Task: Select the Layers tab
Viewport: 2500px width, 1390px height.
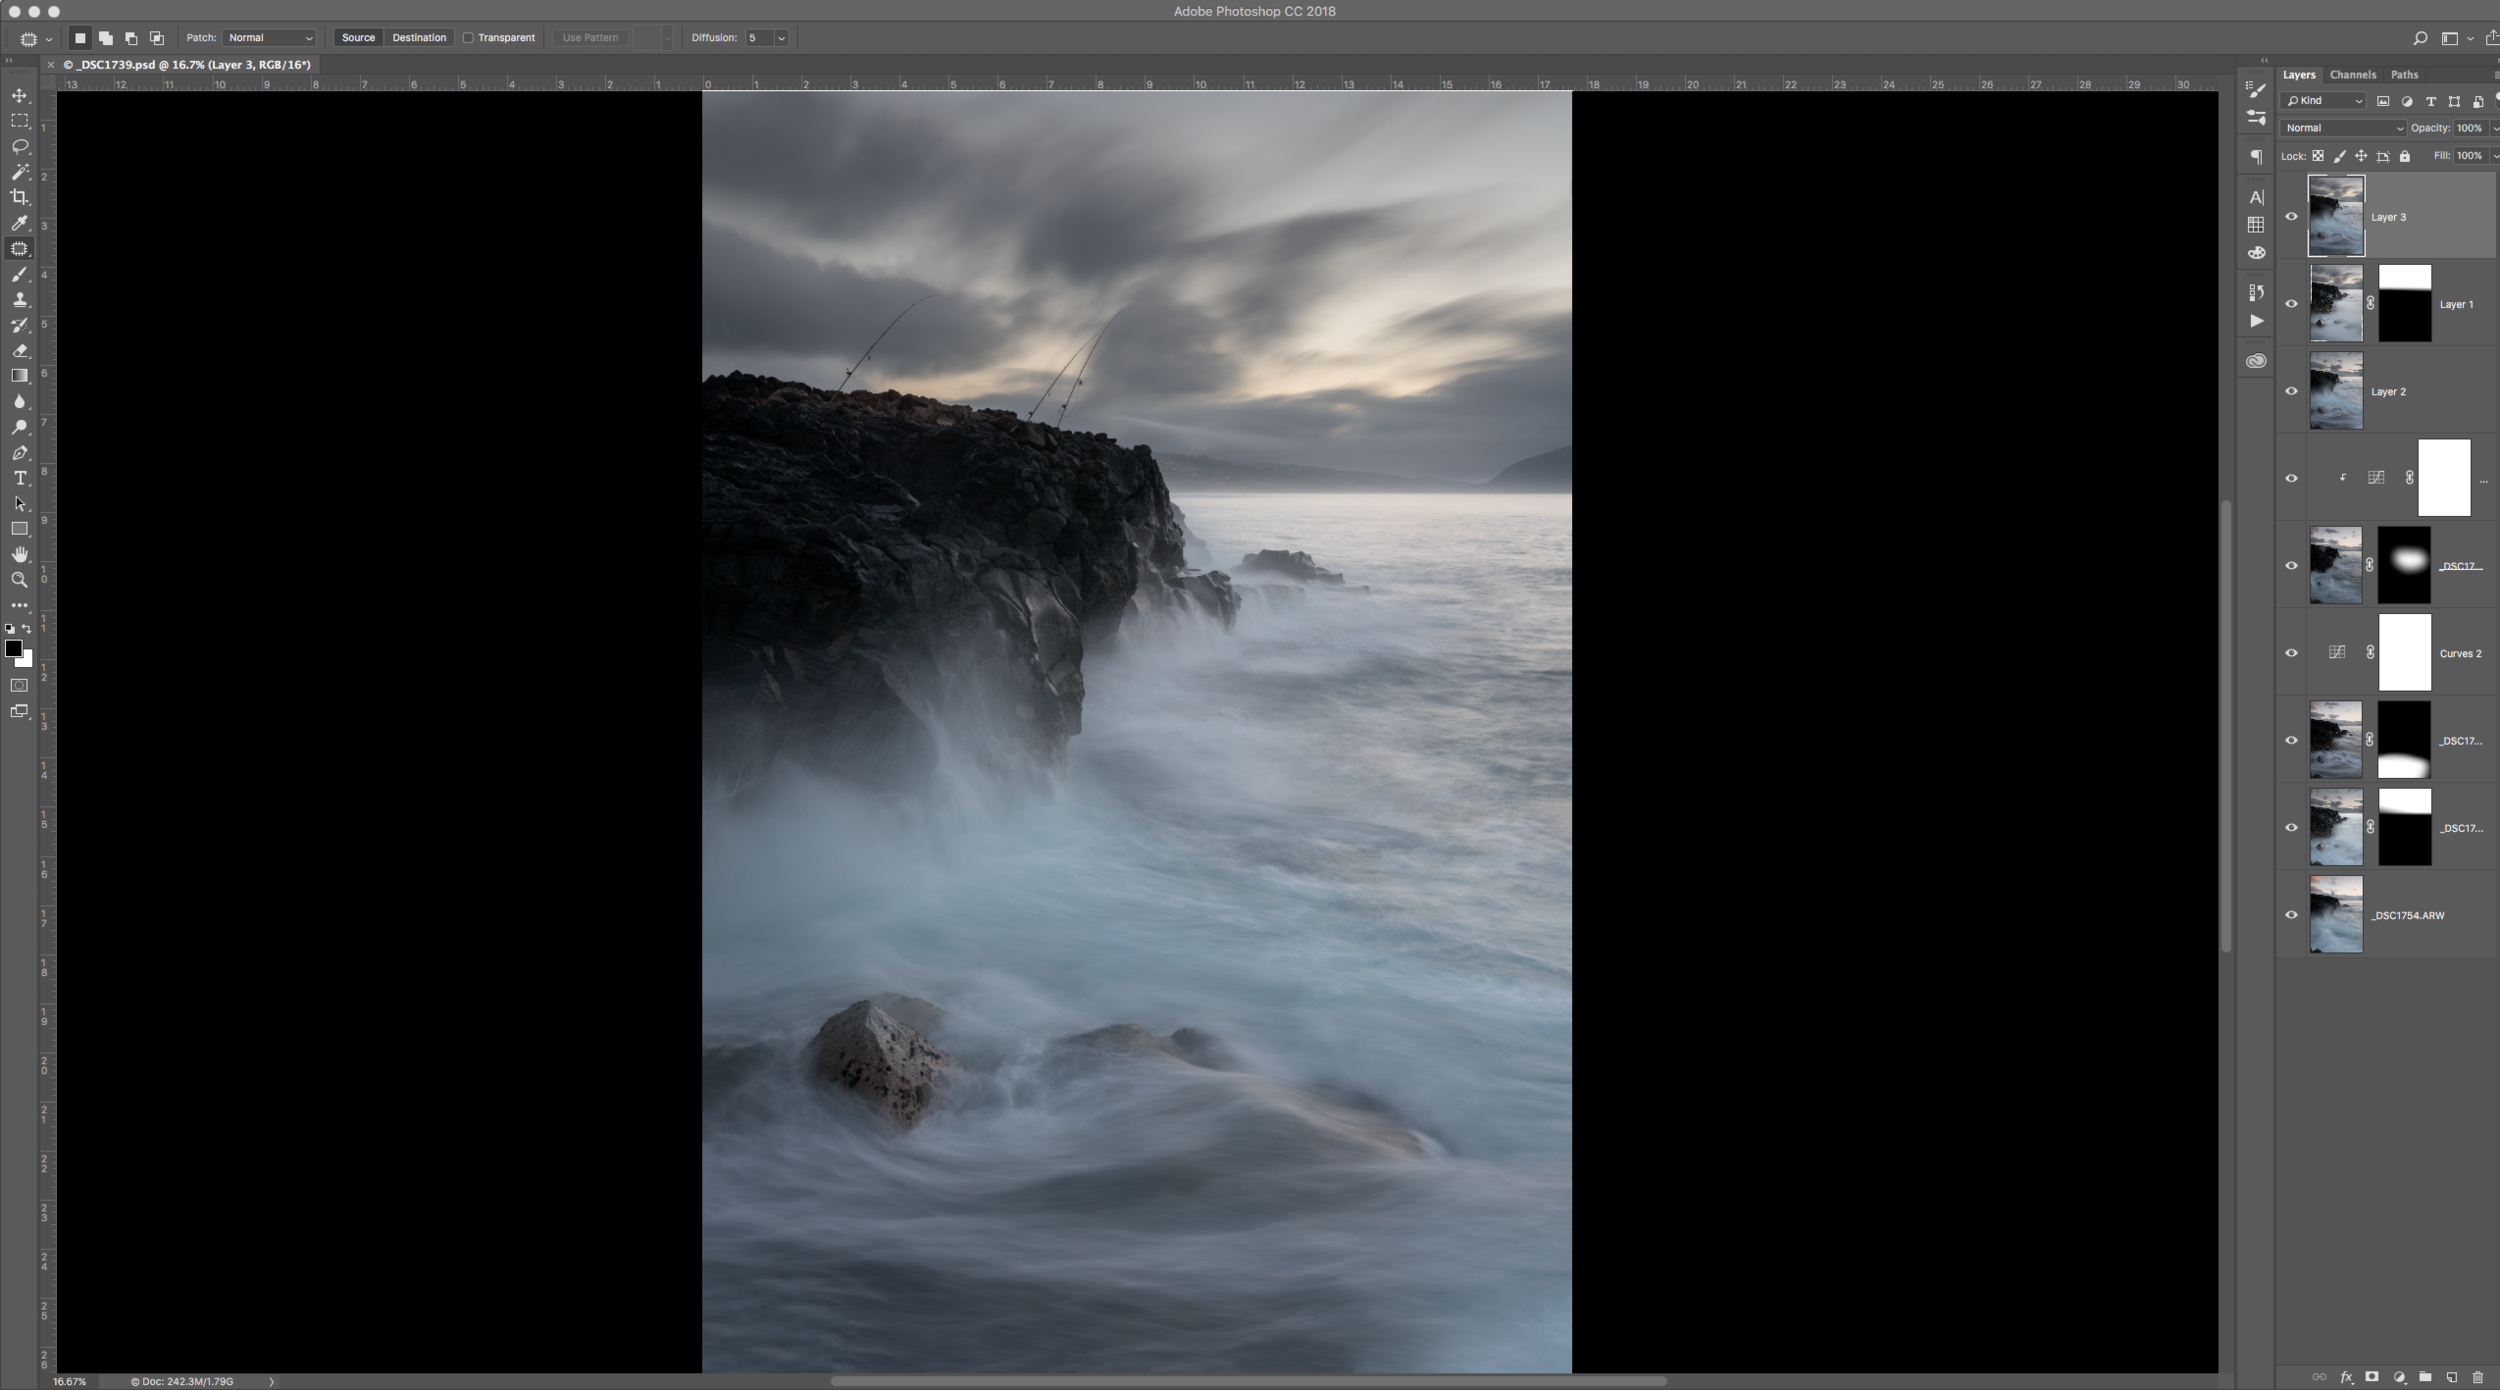Action: click(2299, 75)
